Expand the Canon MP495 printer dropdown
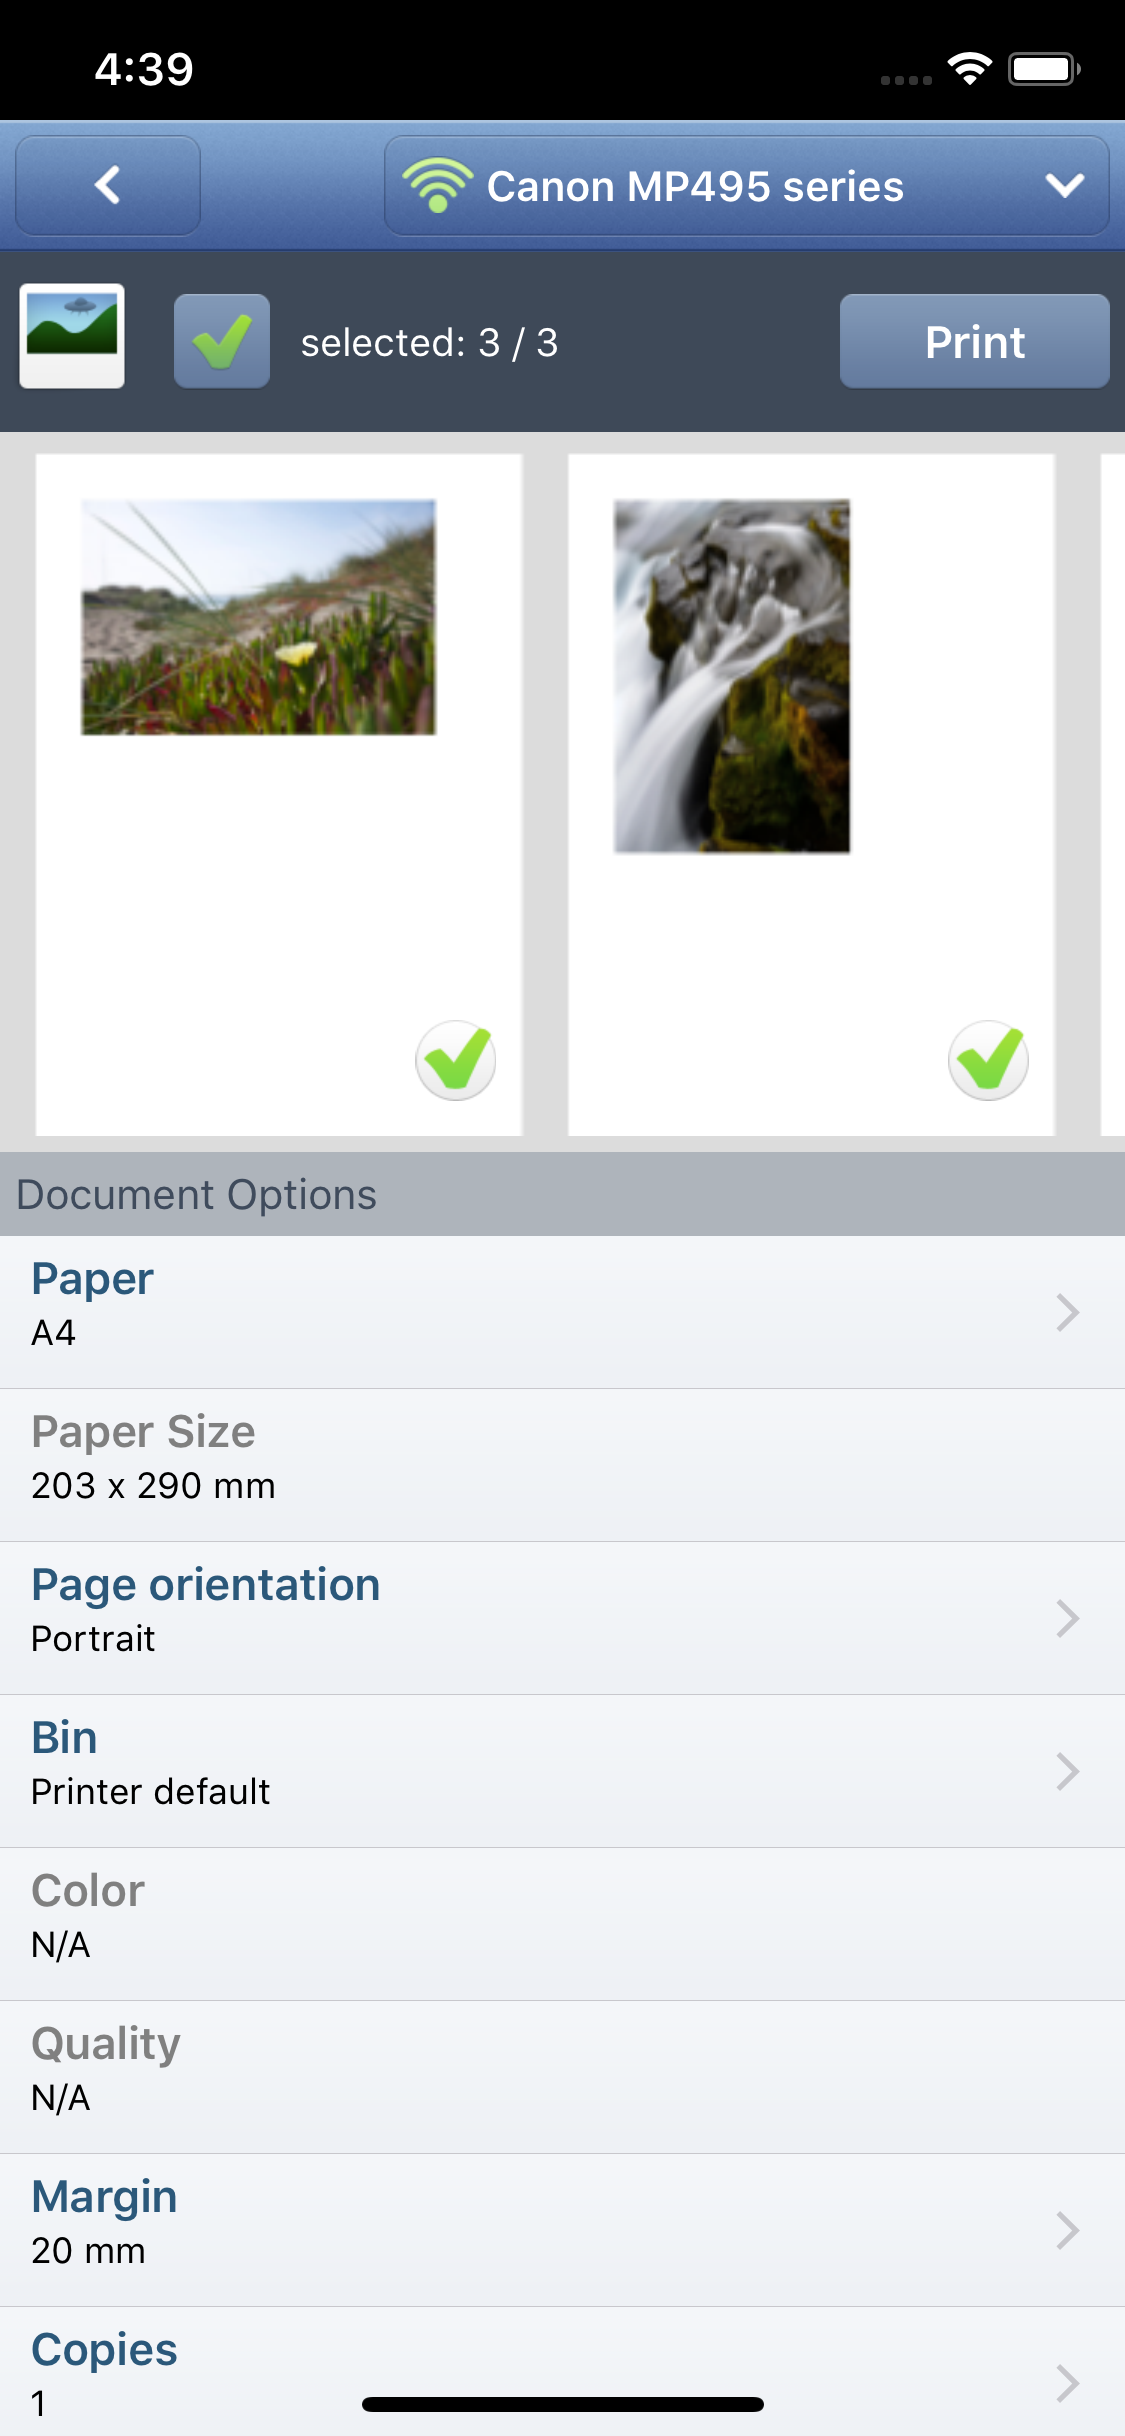This screenshot has height=2436, width=1125. point(1064,186)
